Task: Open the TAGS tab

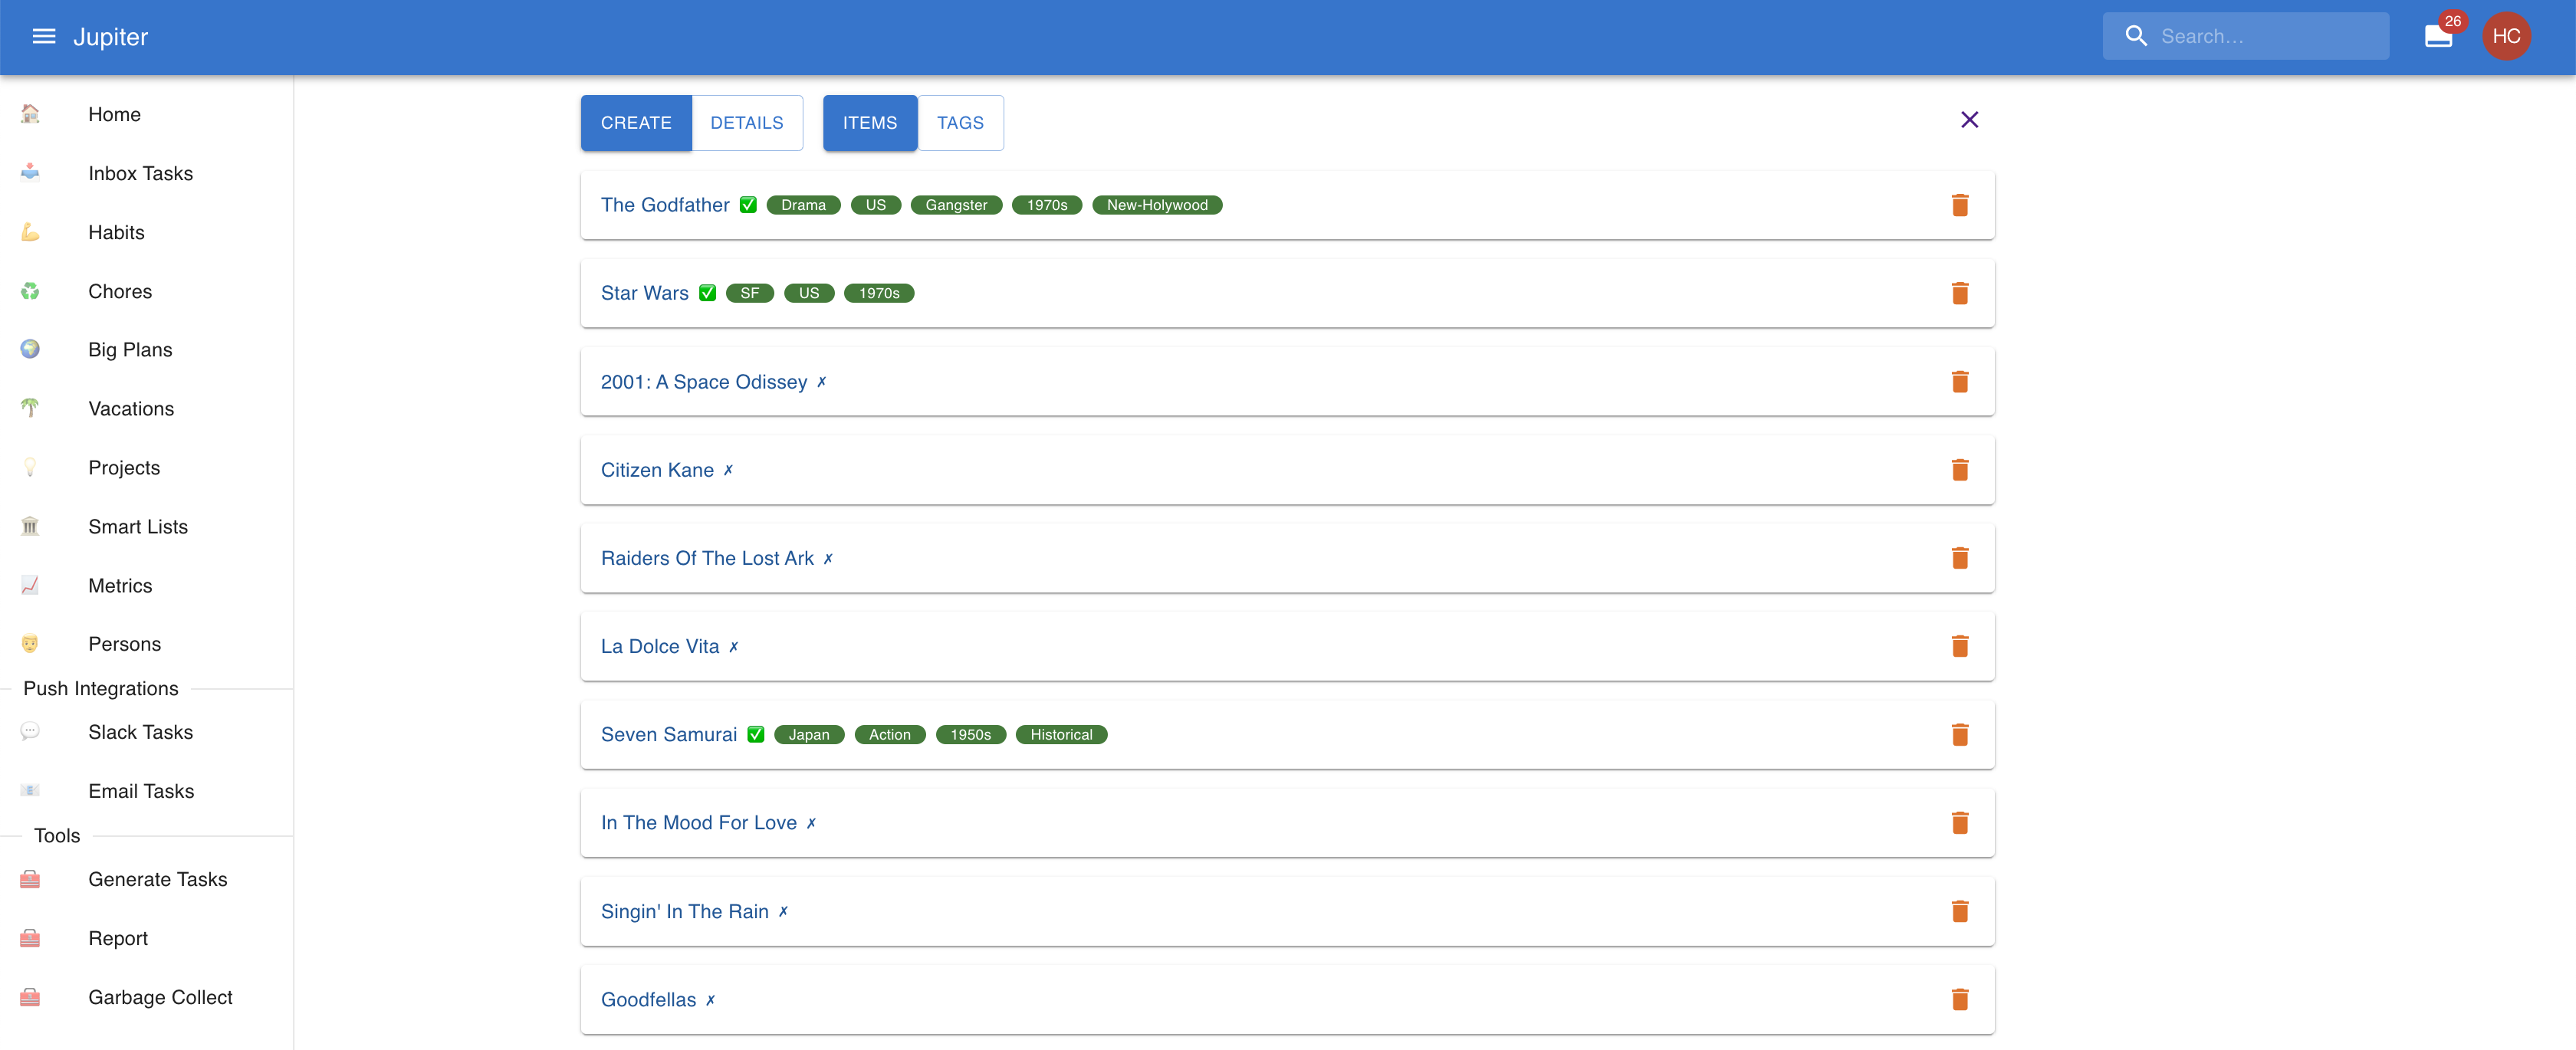Action: pos(960,122)
